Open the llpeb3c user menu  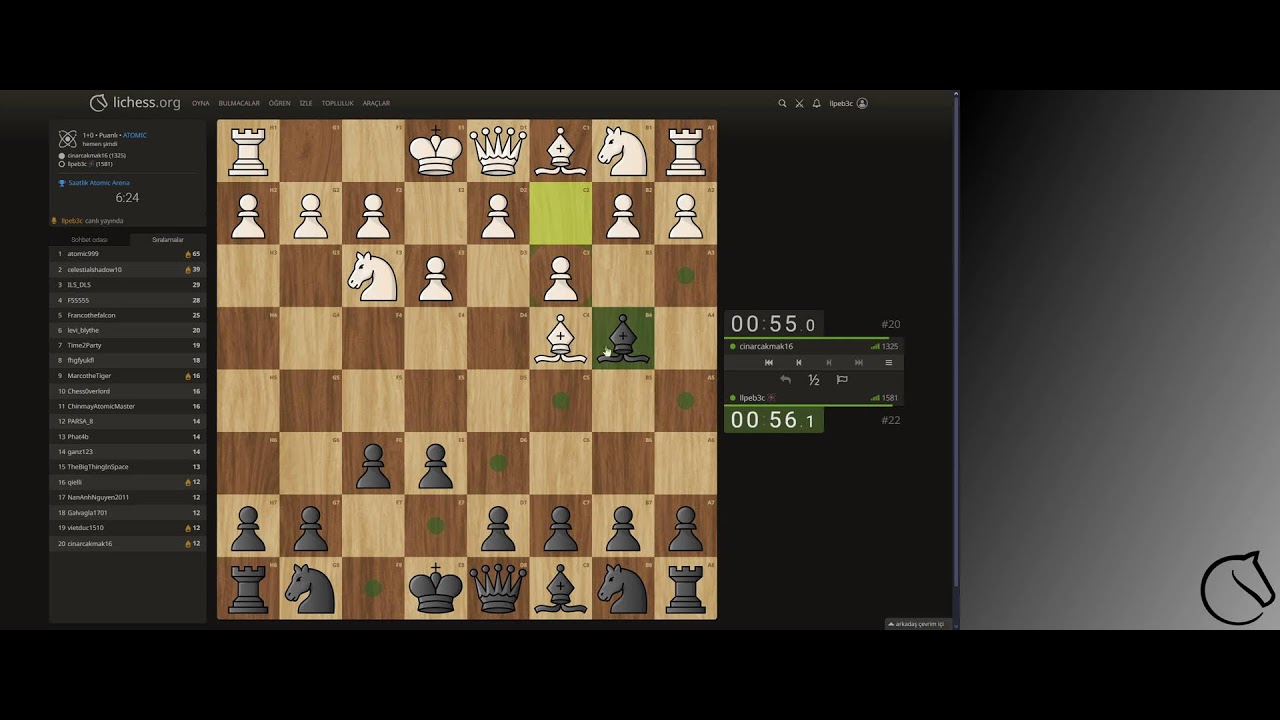[848, 103]
